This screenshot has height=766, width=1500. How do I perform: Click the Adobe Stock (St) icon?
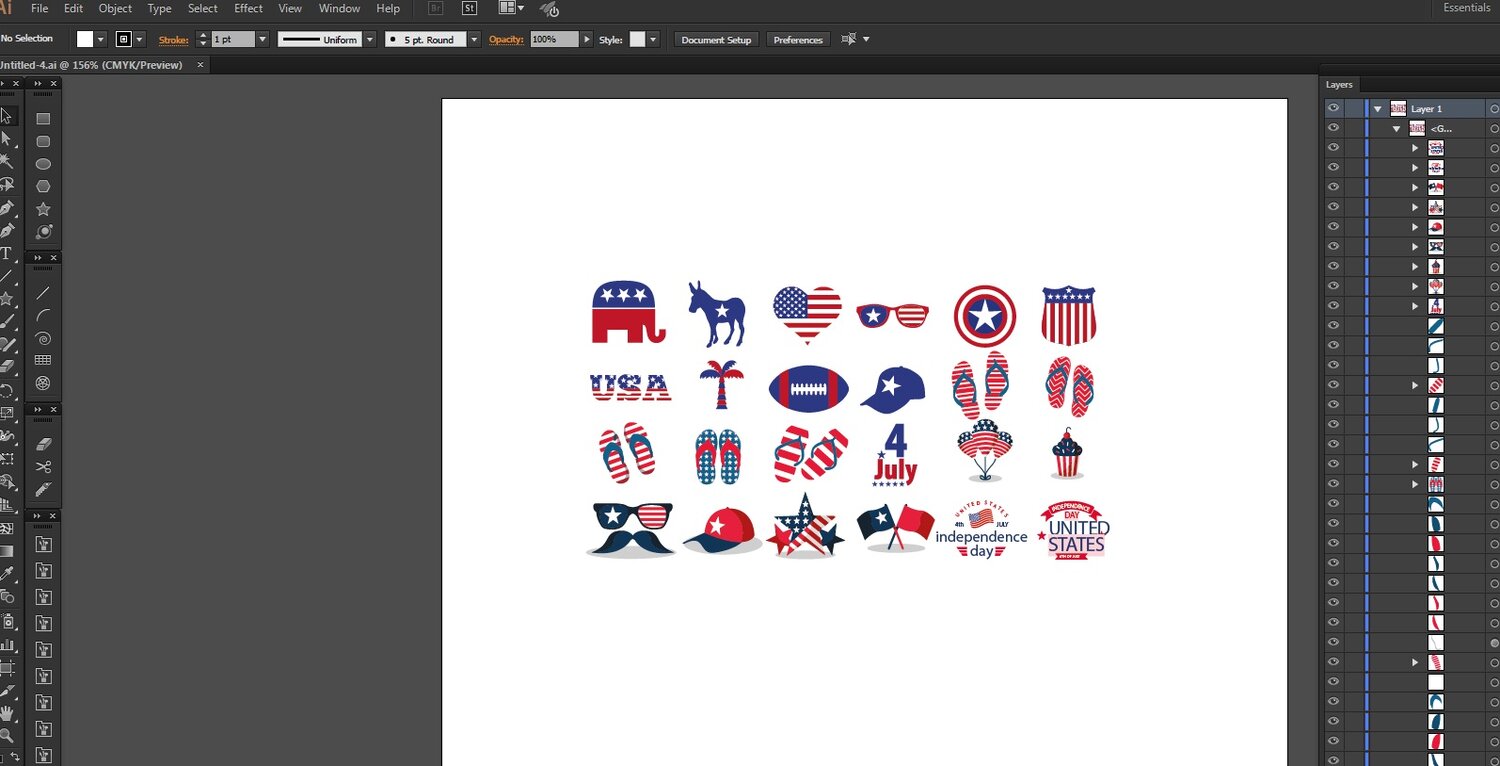coord(469,9)
